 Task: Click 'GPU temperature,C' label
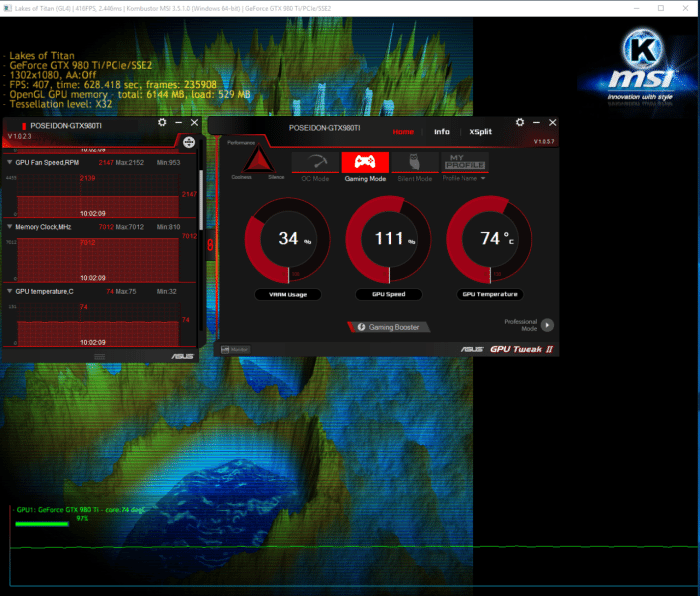(44, 291)
